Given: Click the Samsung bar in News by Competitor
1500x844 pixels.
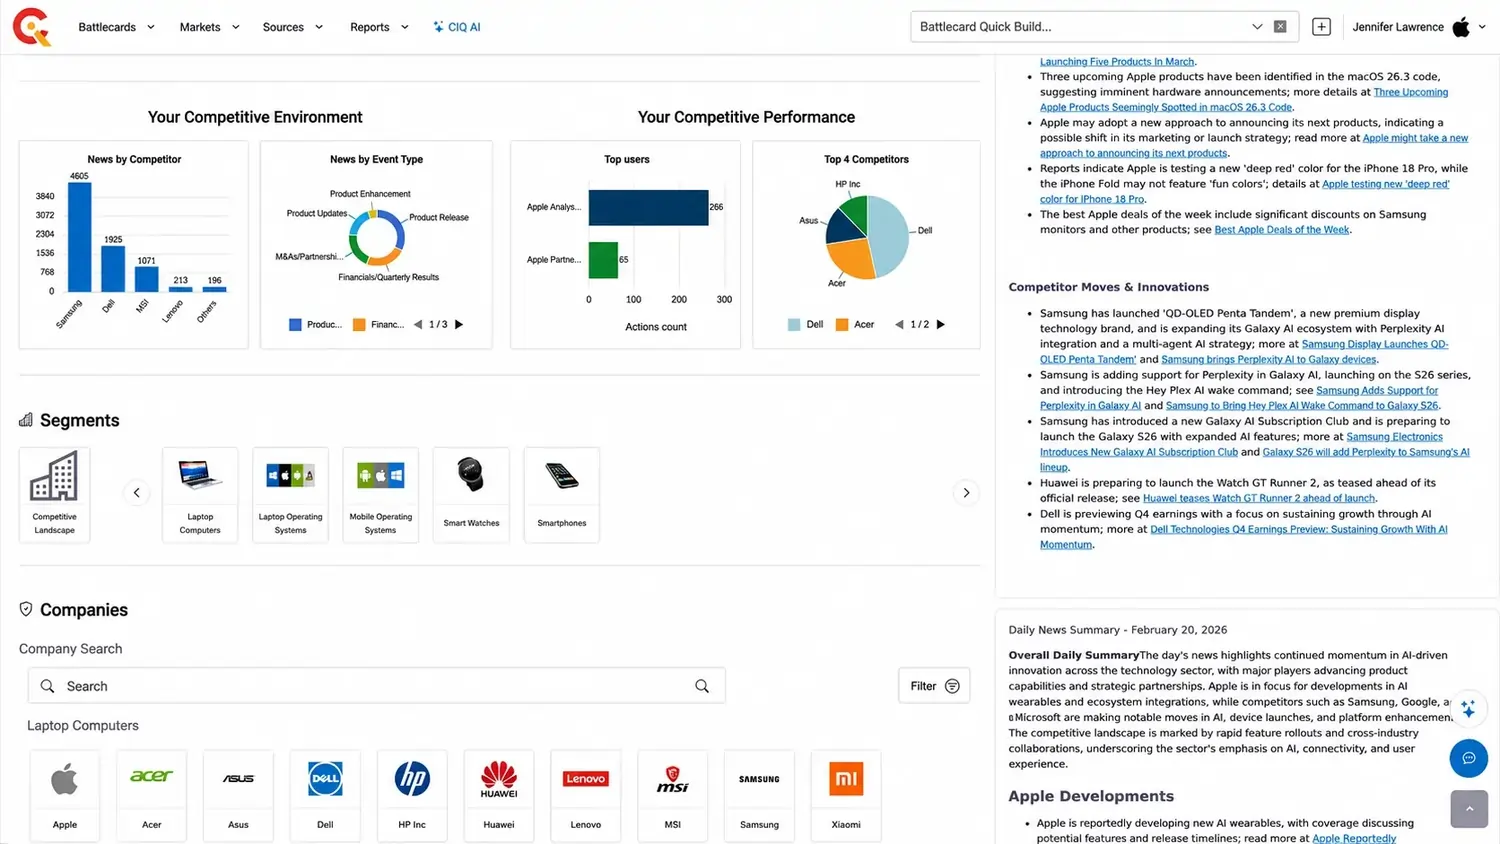Looking at the screenshot, I should (x=79, y=237).
